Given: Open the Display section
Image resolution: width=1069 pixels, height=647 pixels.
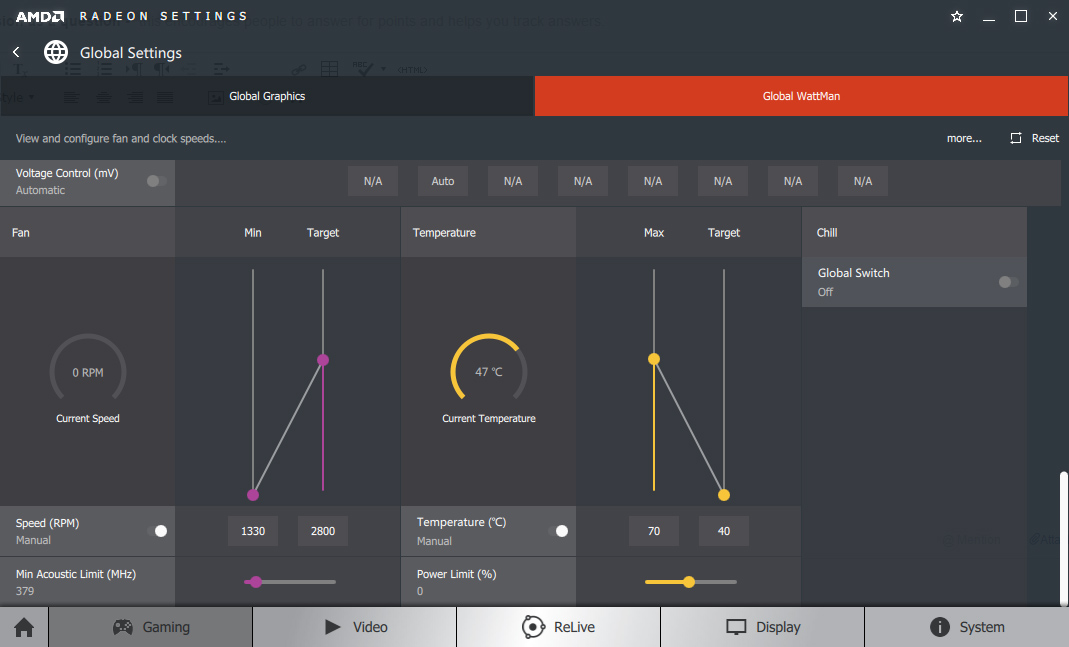Looking at the screenshot, I should coord(762,627).
